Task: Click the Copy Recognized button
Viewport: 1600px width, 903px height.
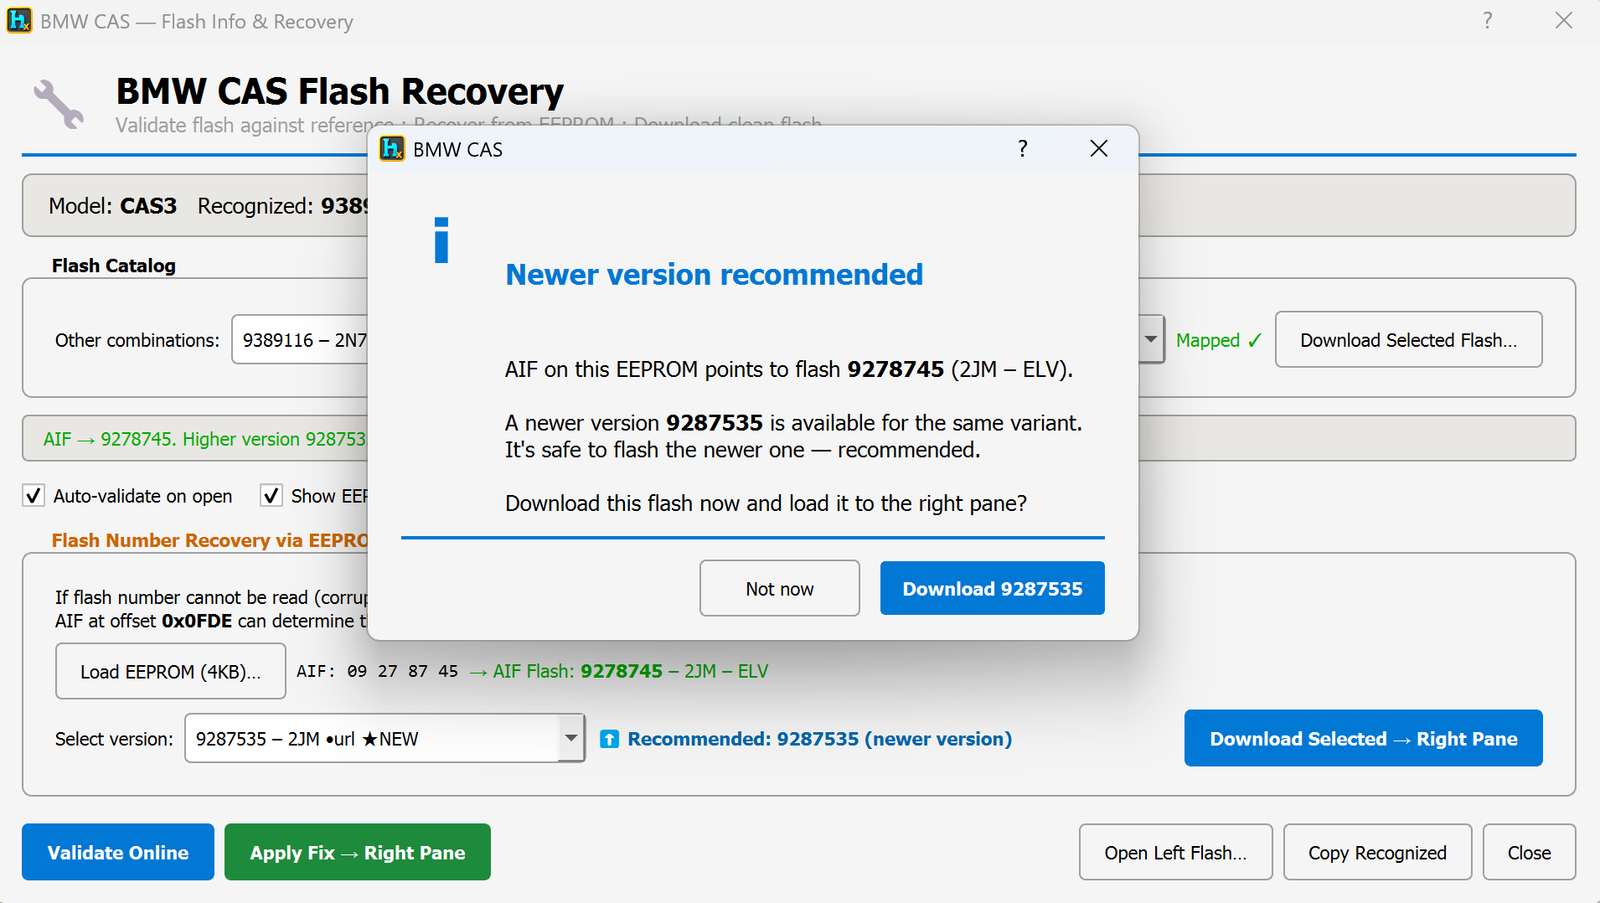Action: (1377, 852)
